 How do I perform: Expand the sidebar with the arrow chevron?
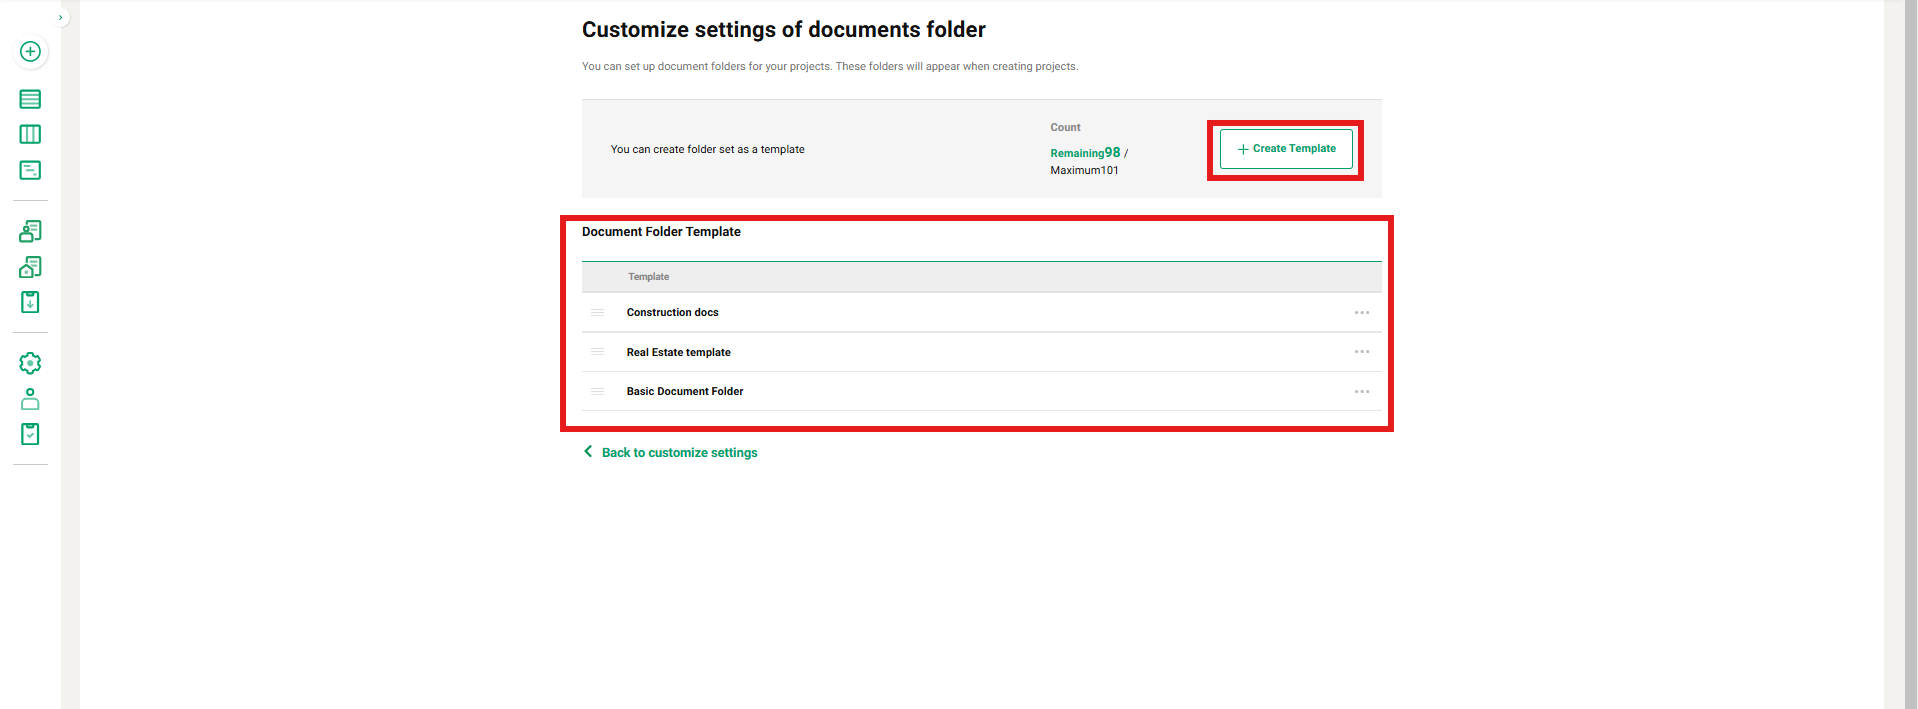pyautogui.click(x=60, y=17)
